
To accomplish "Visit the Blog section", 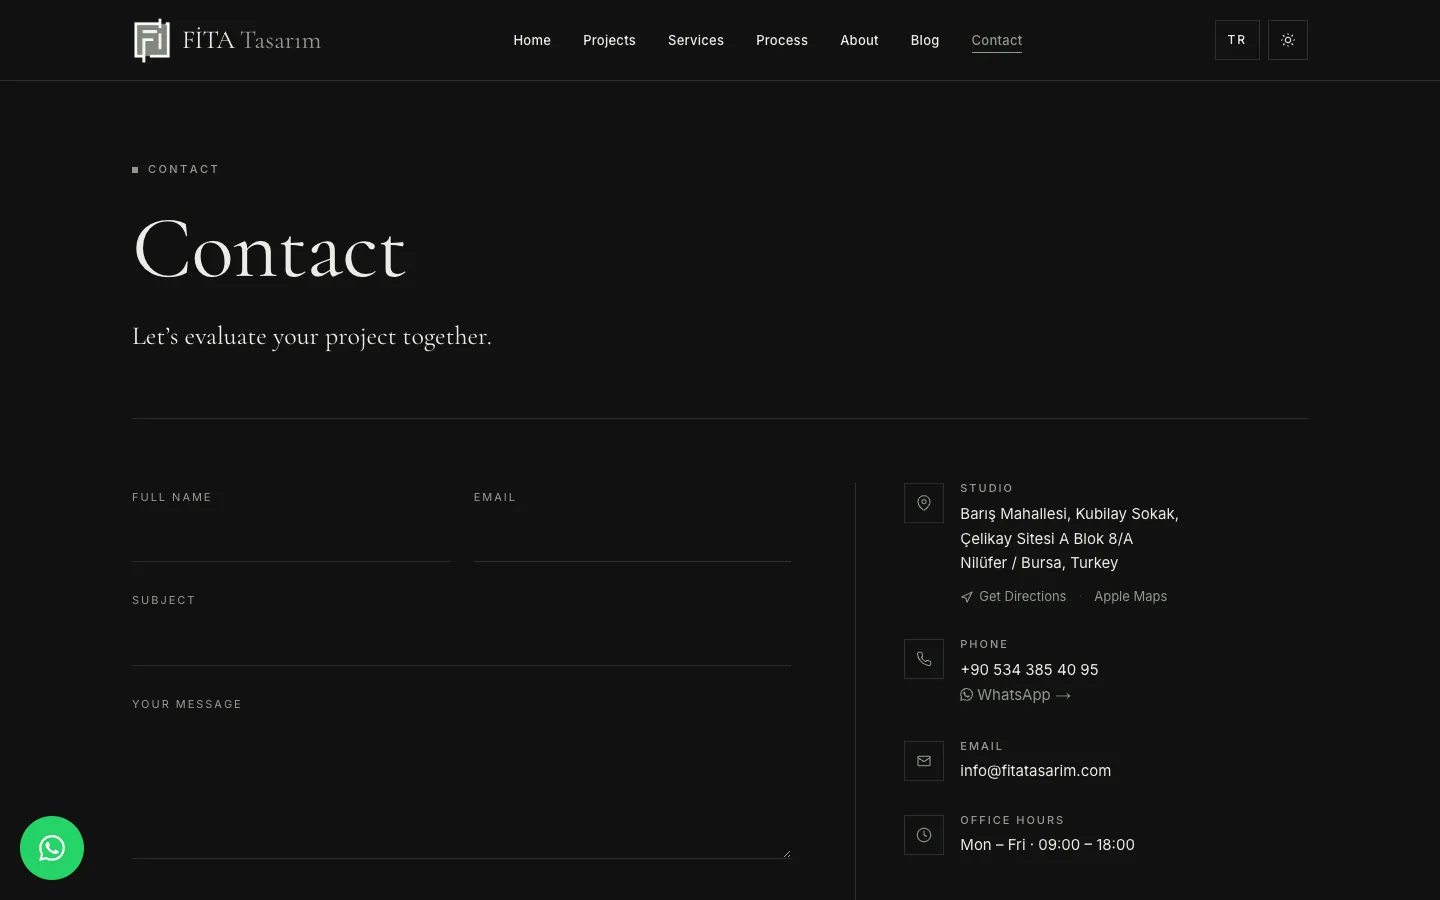I will pyautogui.click(x=925, y=40).
